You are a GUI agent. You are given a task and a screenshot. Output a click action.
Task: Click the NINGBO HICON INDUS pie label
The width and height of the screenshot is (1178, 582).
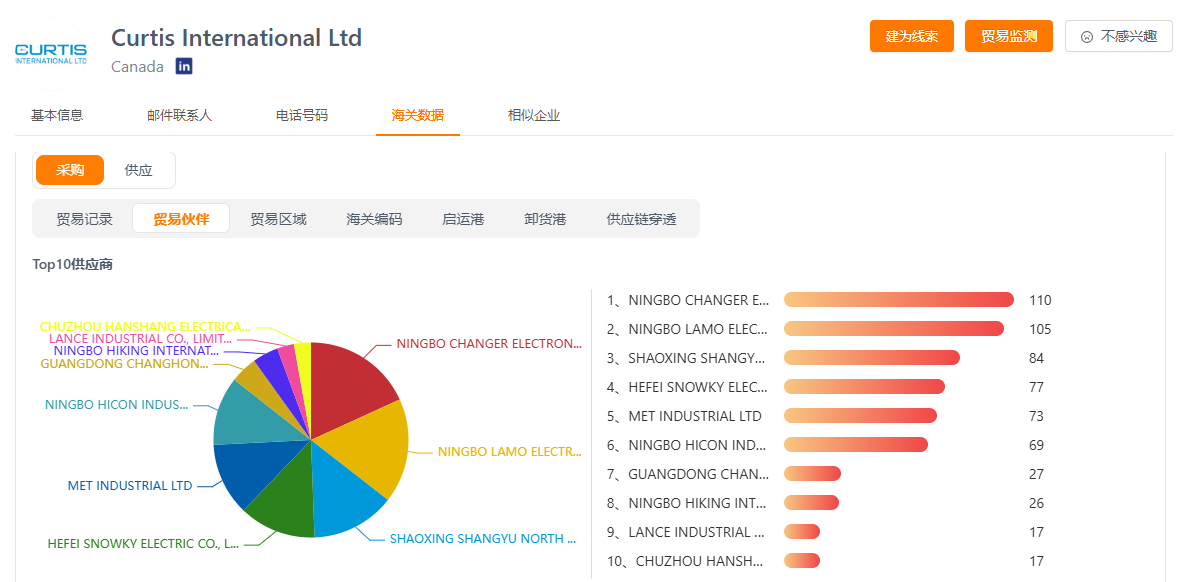[x=117, y=405]
